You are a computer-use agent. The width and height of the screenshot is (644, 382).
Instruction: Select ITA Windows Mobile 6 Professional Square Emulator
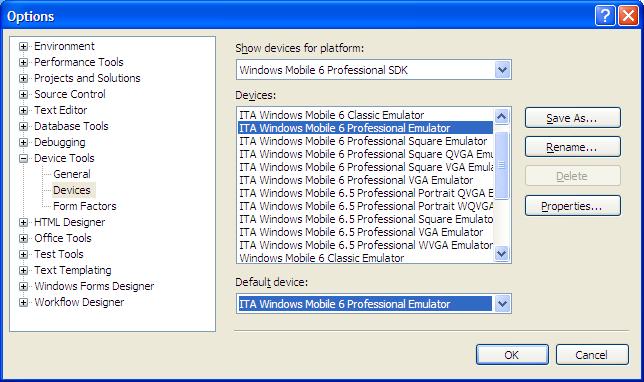click(366, 141)
